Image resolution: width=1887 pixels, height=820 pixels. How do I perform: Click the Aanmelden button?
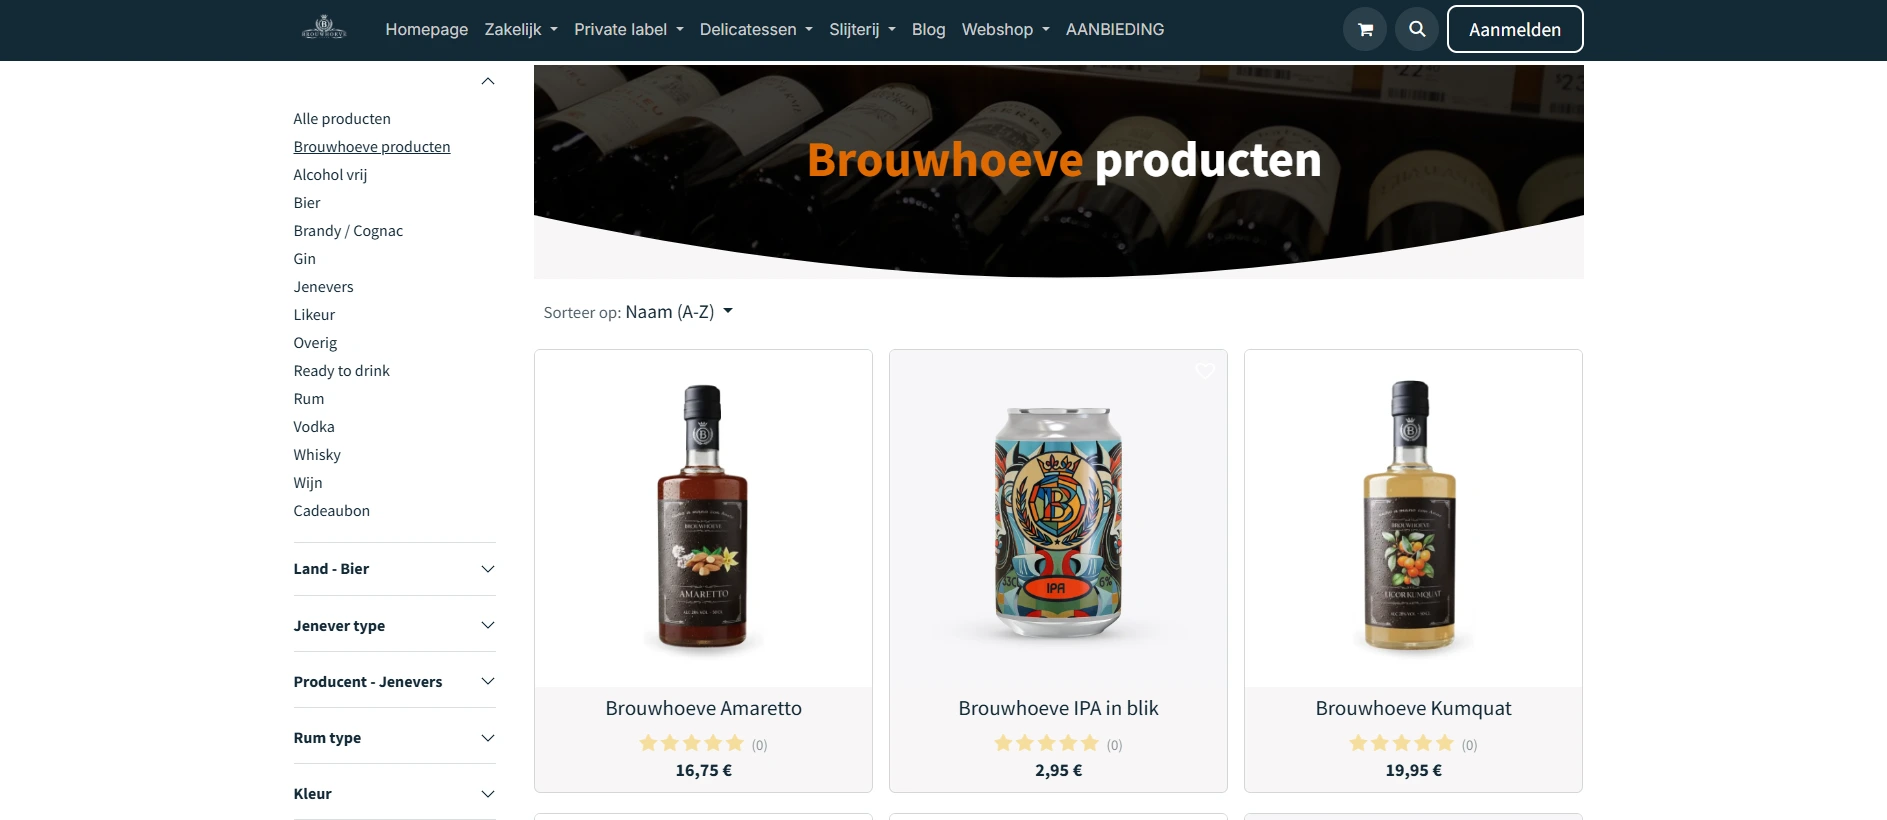coord(1515,29)
